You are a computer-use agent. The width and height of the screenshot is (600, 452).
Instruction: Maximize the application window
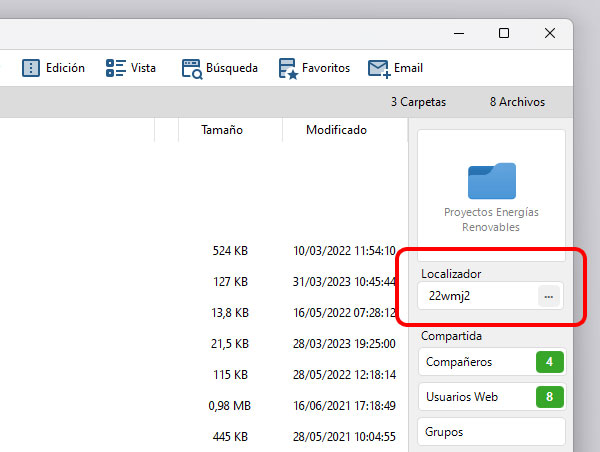[x=504, y=33]
